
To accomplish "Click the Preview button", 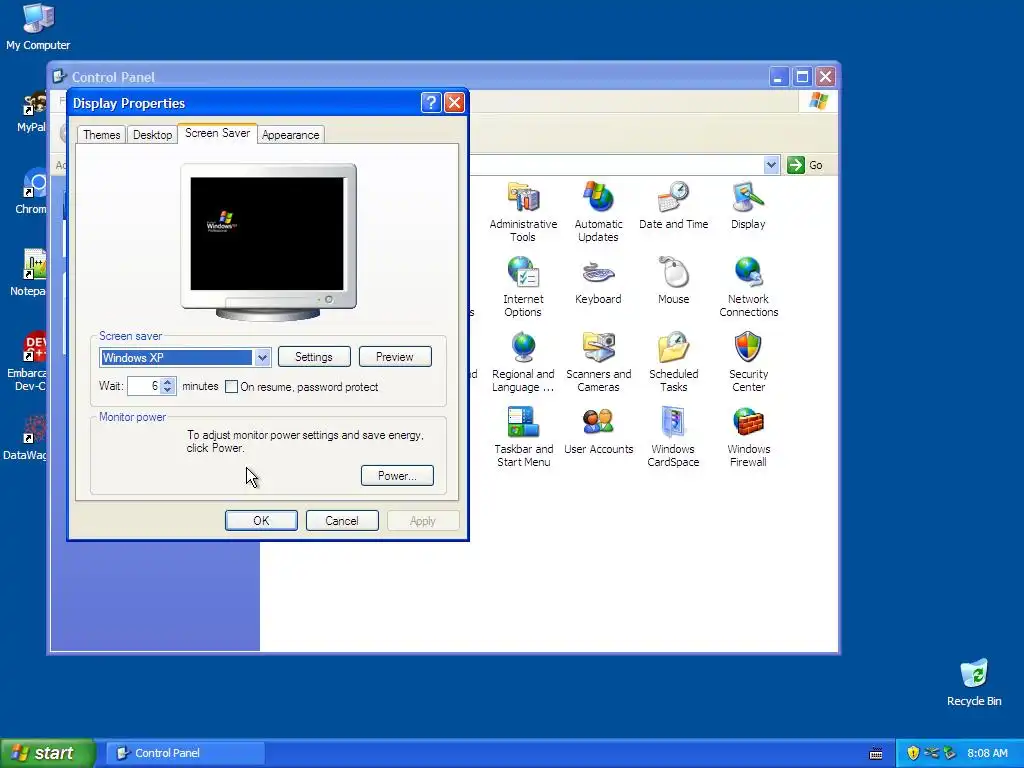I will (x=395, y=357).
